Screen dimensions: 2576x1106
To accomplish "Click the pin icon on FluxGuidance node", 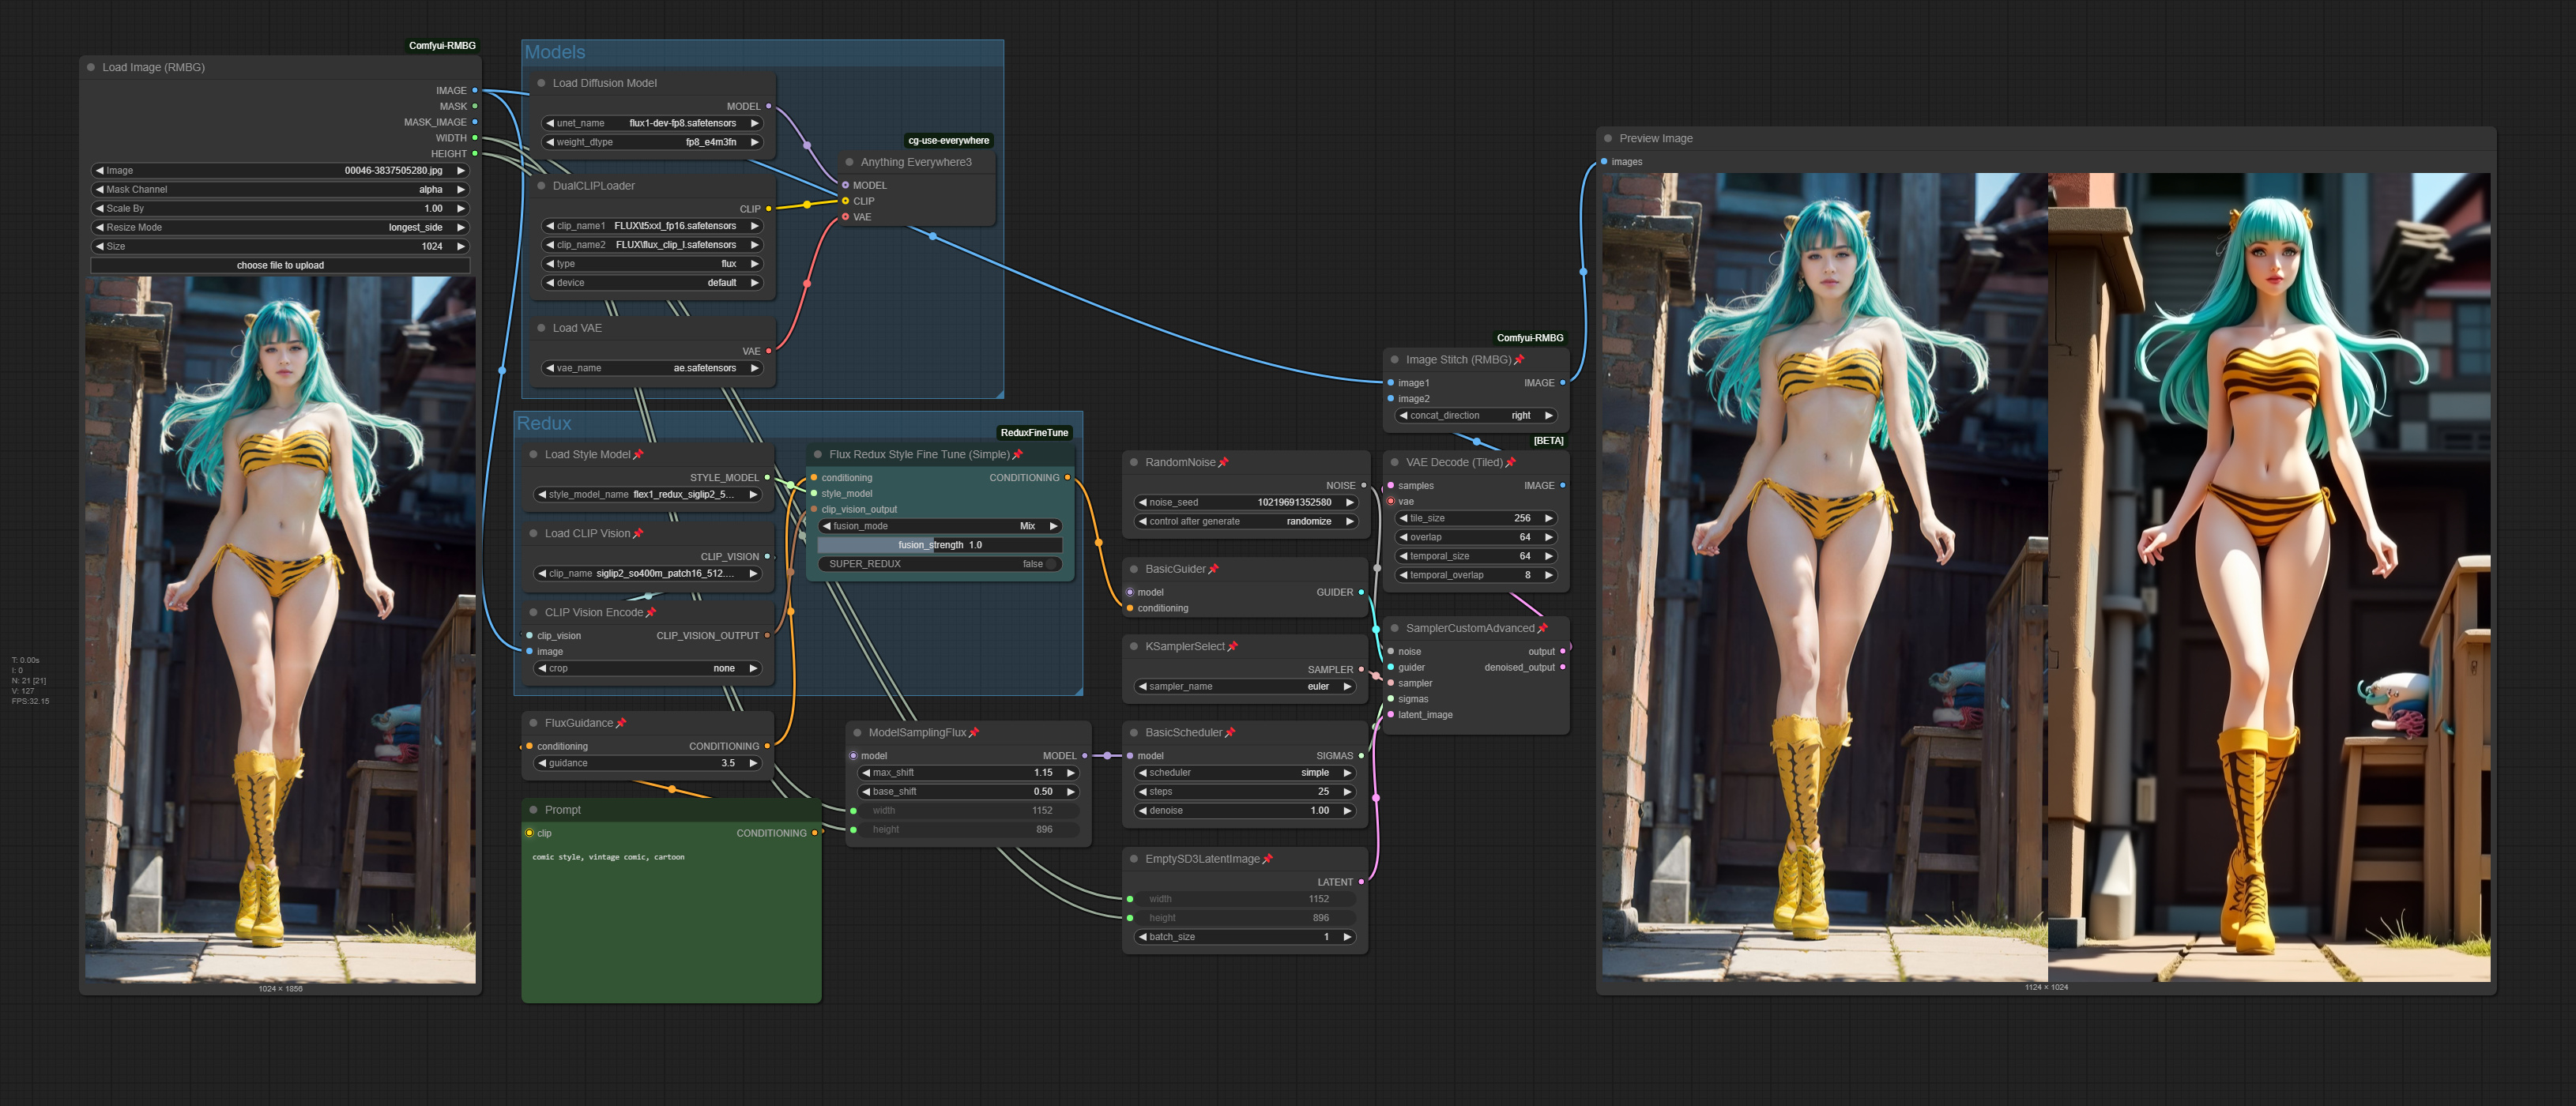I will [622, 723].
